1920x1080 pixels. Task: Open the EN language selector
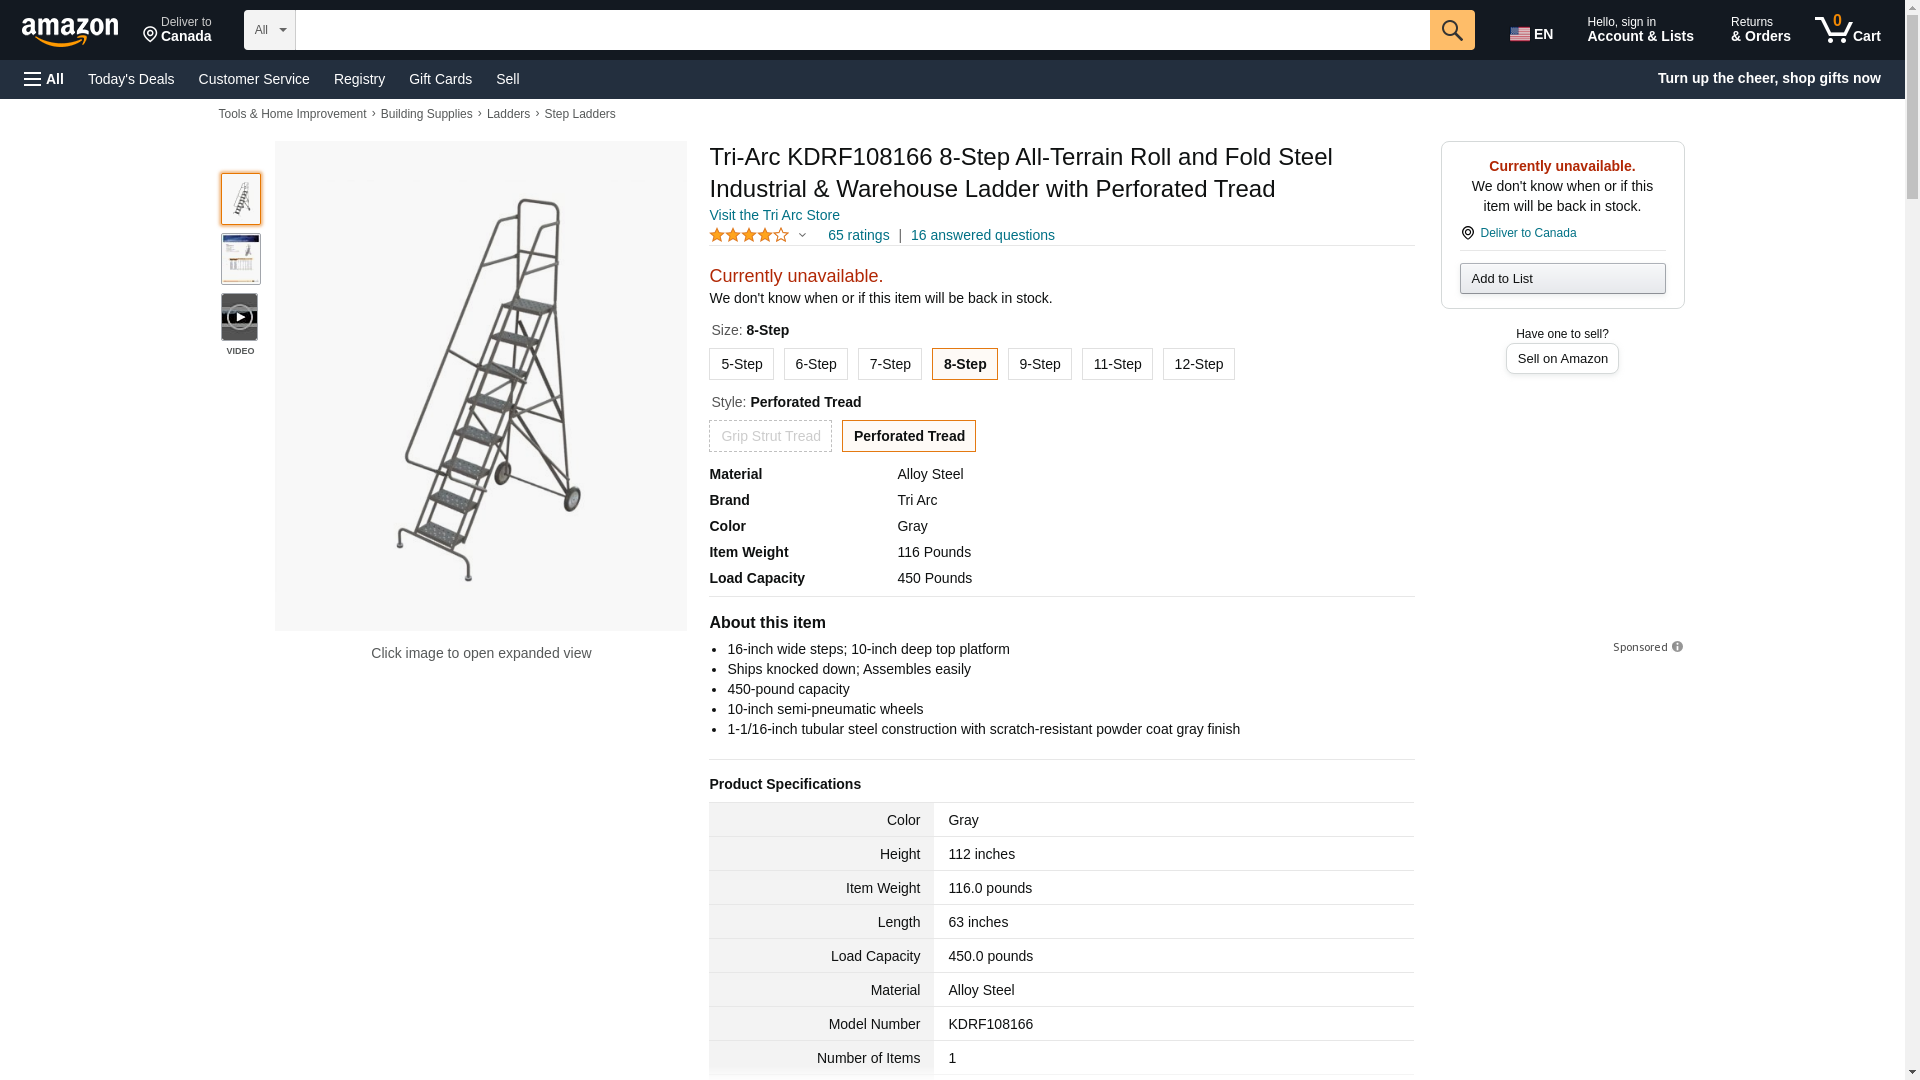coord(1532,34)
